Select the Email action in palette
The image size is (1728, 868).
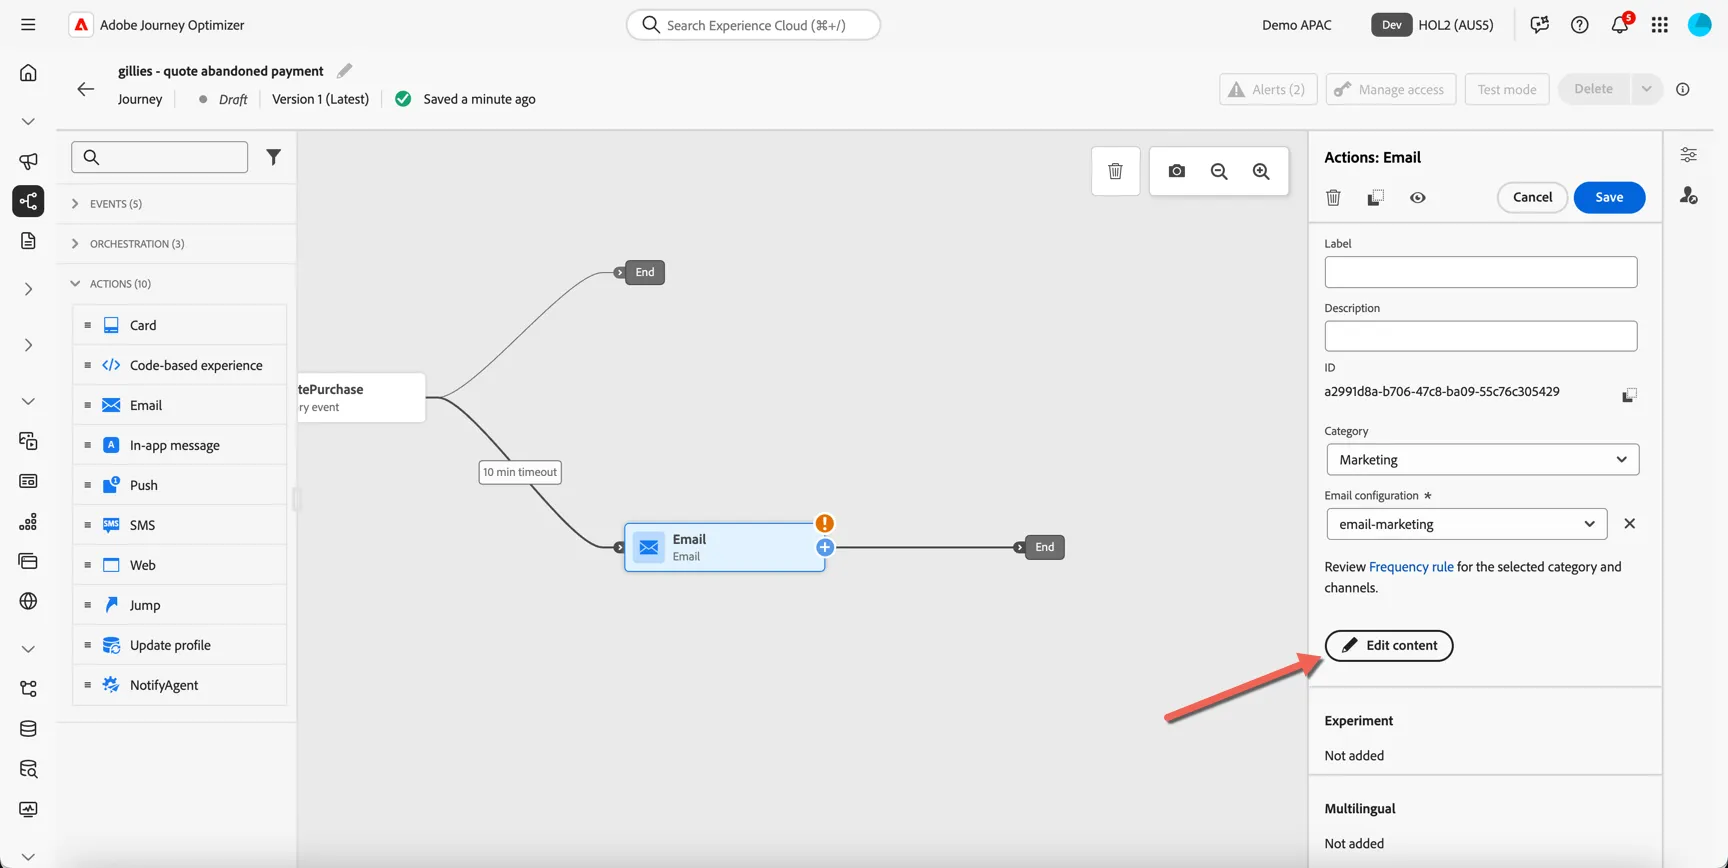179,405
